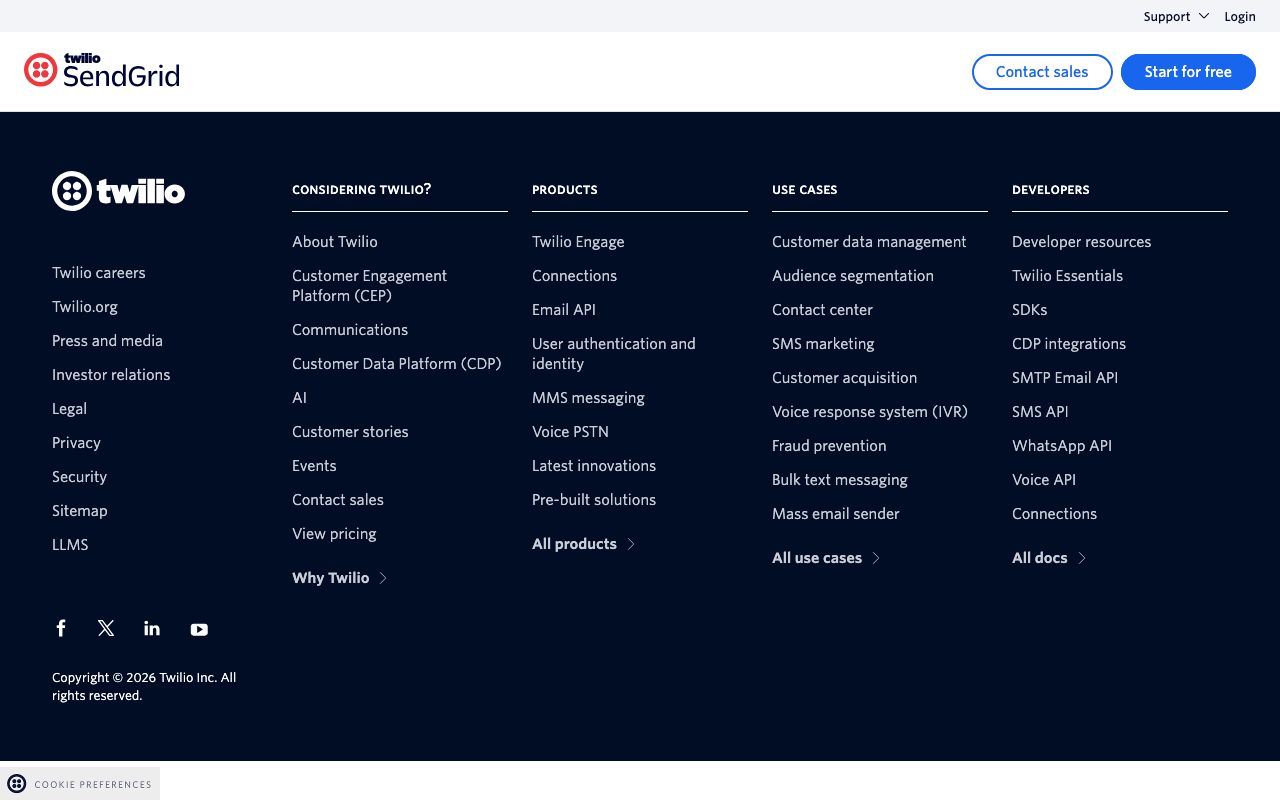Open Mass email sender link

[836, 514]
